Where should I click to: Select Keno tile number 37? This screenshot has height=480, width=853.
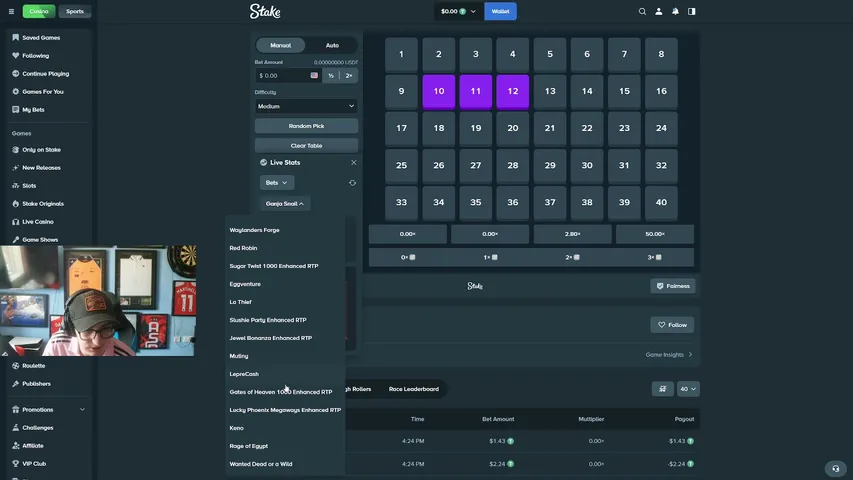tap(550, 202)
